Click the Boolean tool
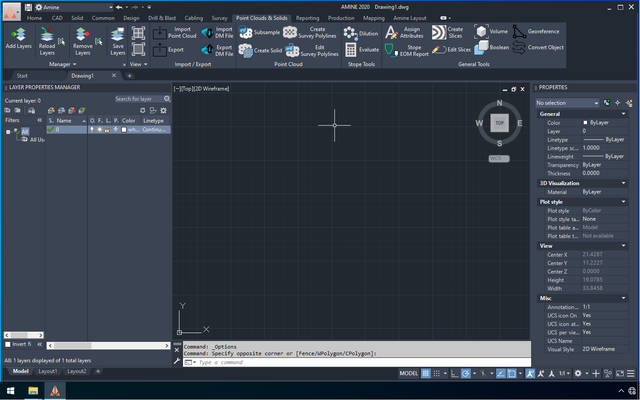The height and width of the screenshot is (400, 640). tap(491, 48)
